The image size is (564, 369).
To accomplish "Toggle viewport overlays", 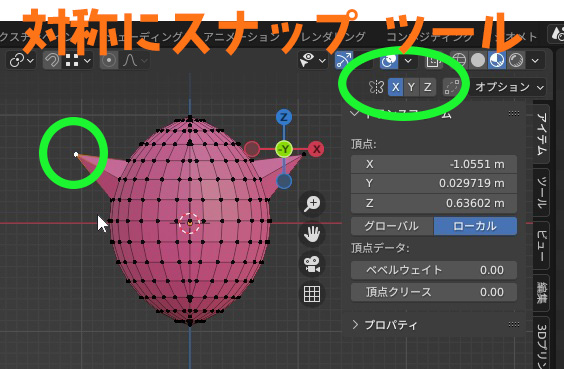I will [389, 60].
